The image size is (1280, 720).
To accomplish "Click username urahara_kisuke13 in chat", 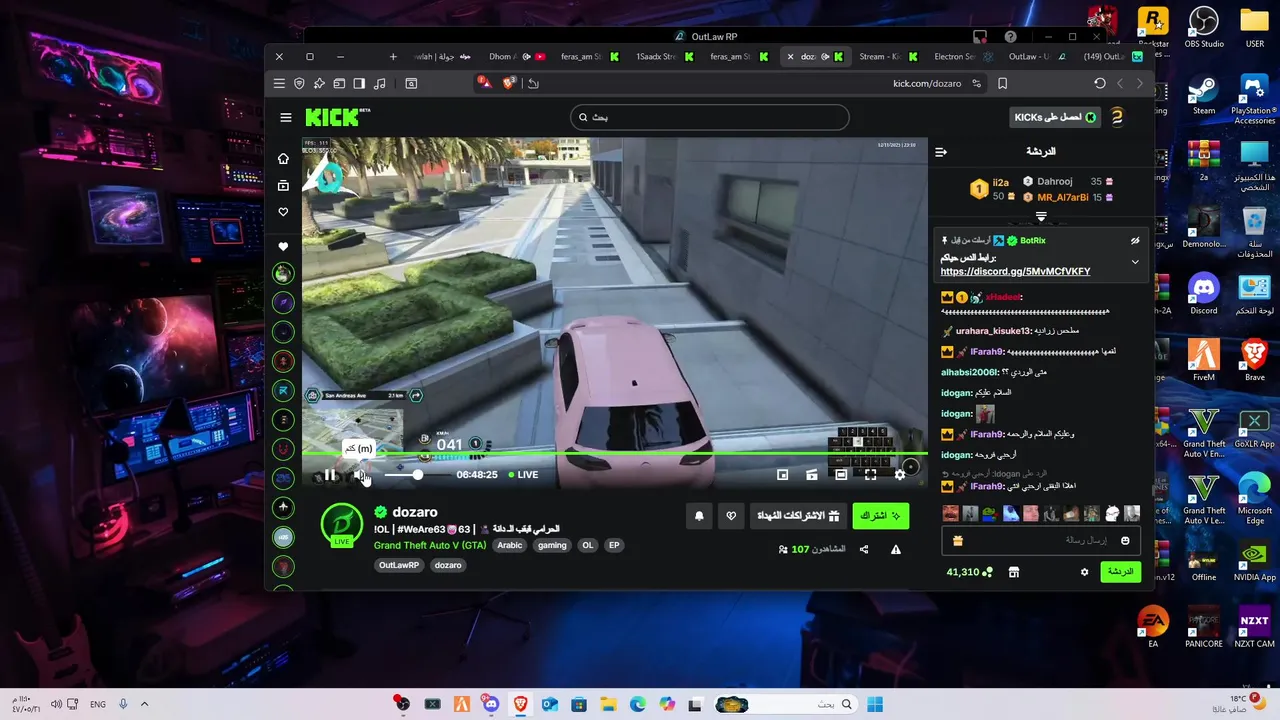I will coord(993,331).
